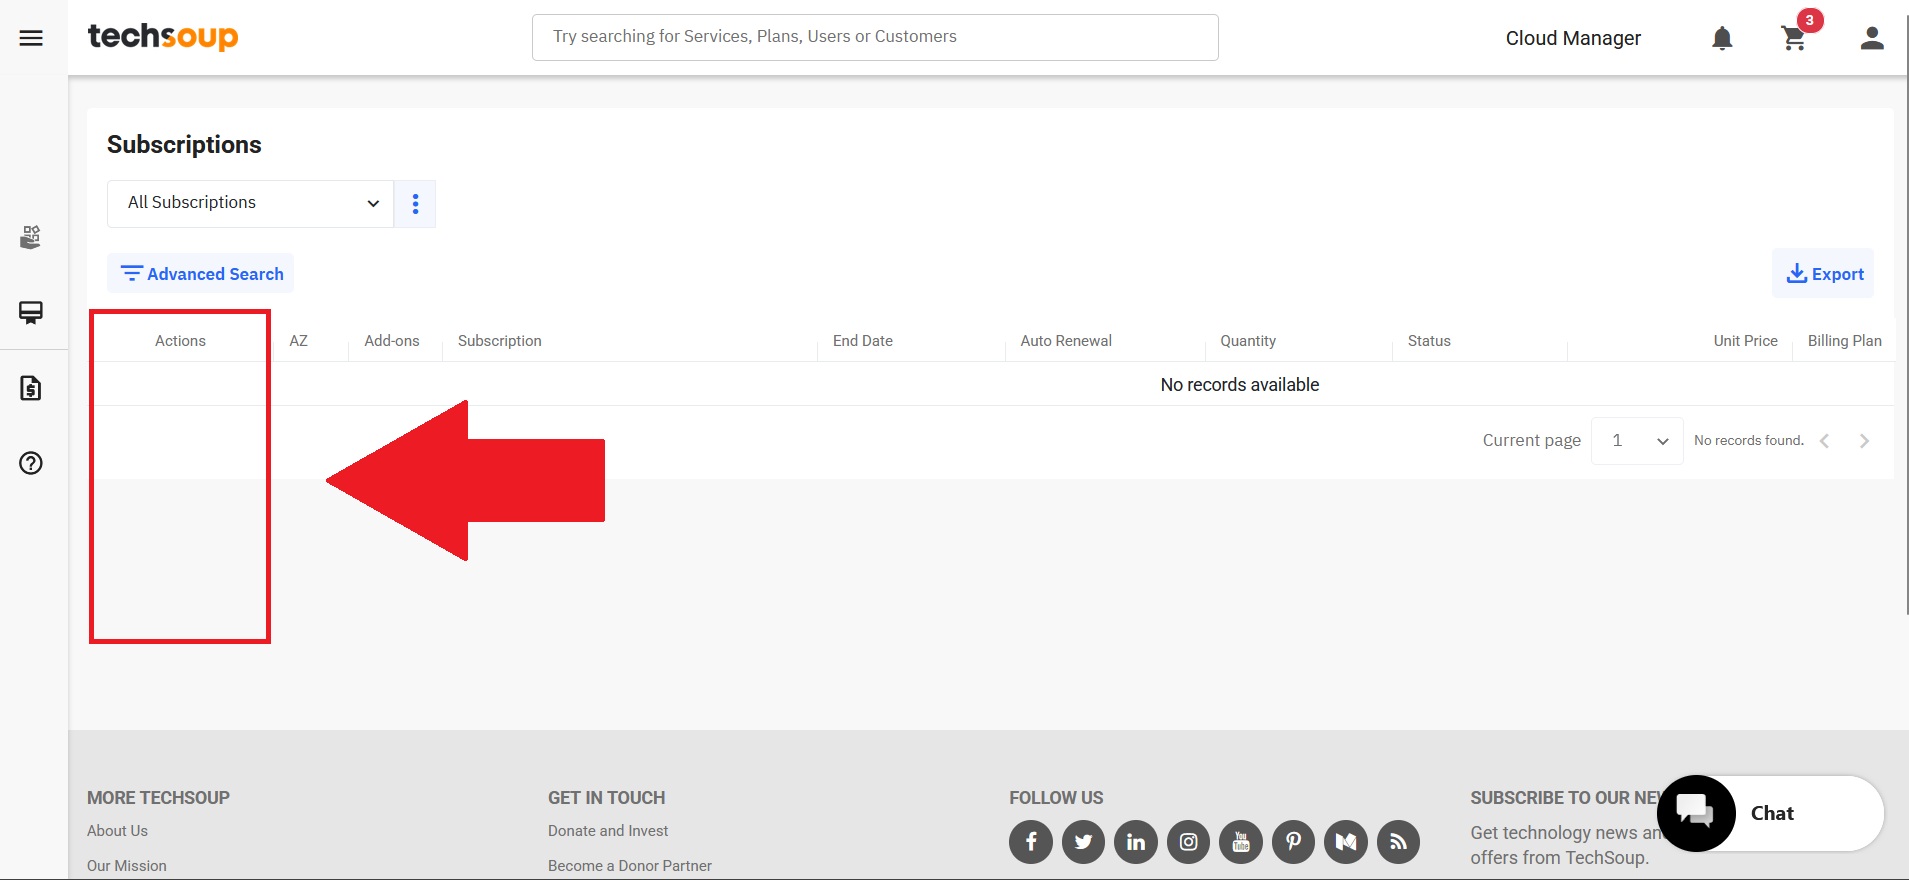Screen dimensions: 1909x880
Task: Open the About Us footer link
Action: click(117, 831)
